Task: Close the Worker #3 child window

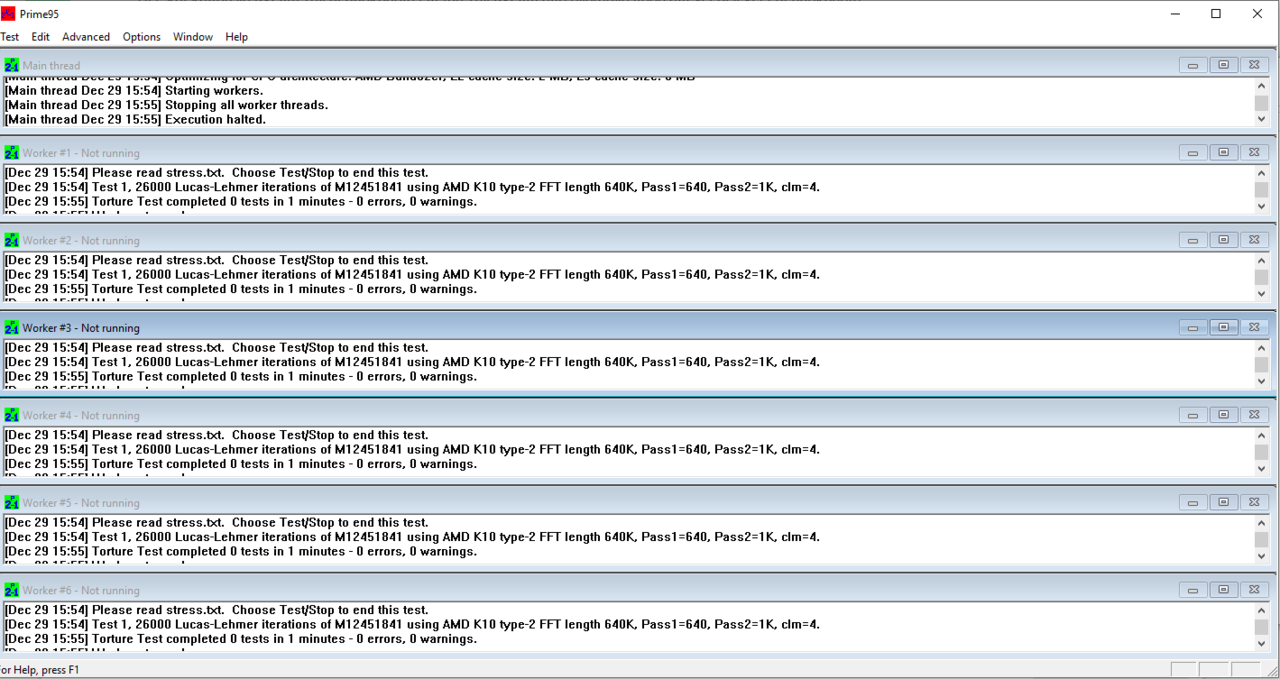Action: [1253, 327]
